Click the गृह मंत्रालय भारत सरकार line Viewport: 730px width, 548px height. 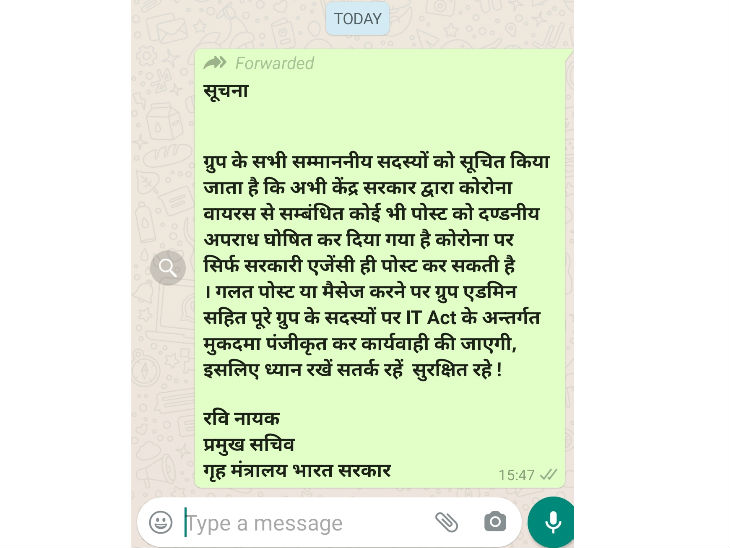(x=297, y=471)
